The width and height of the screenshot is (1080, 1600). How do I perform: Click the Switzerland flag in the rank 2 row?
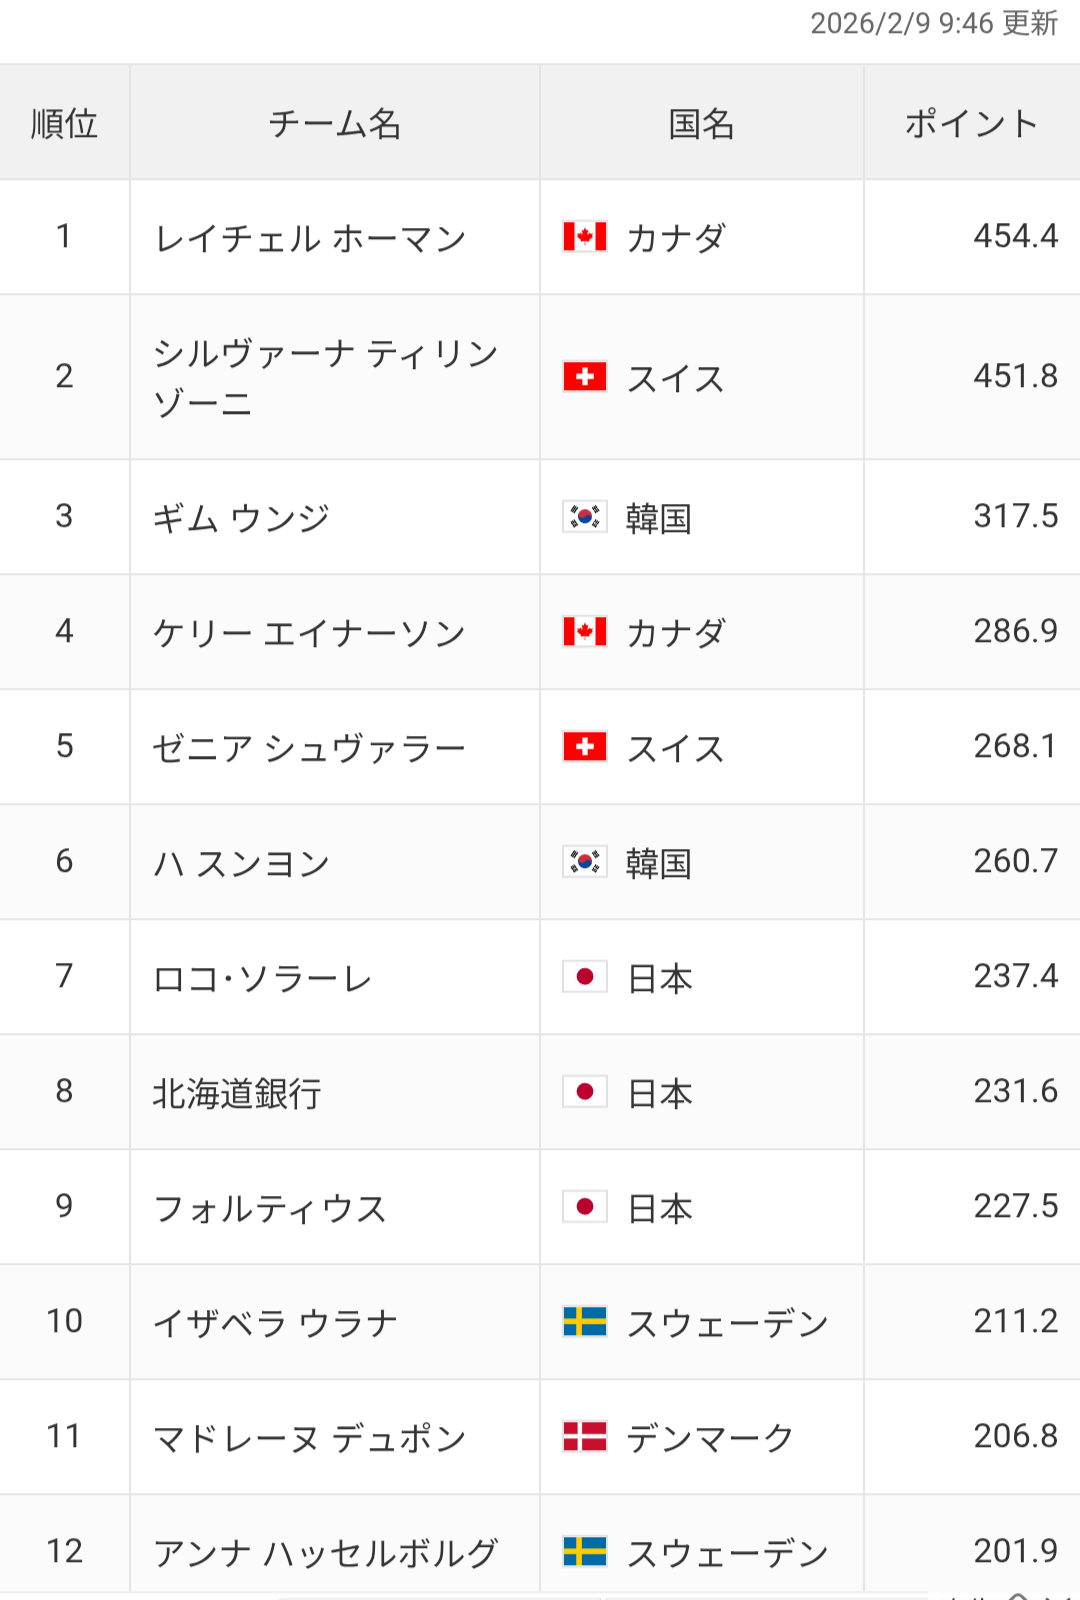click(584, 377)
